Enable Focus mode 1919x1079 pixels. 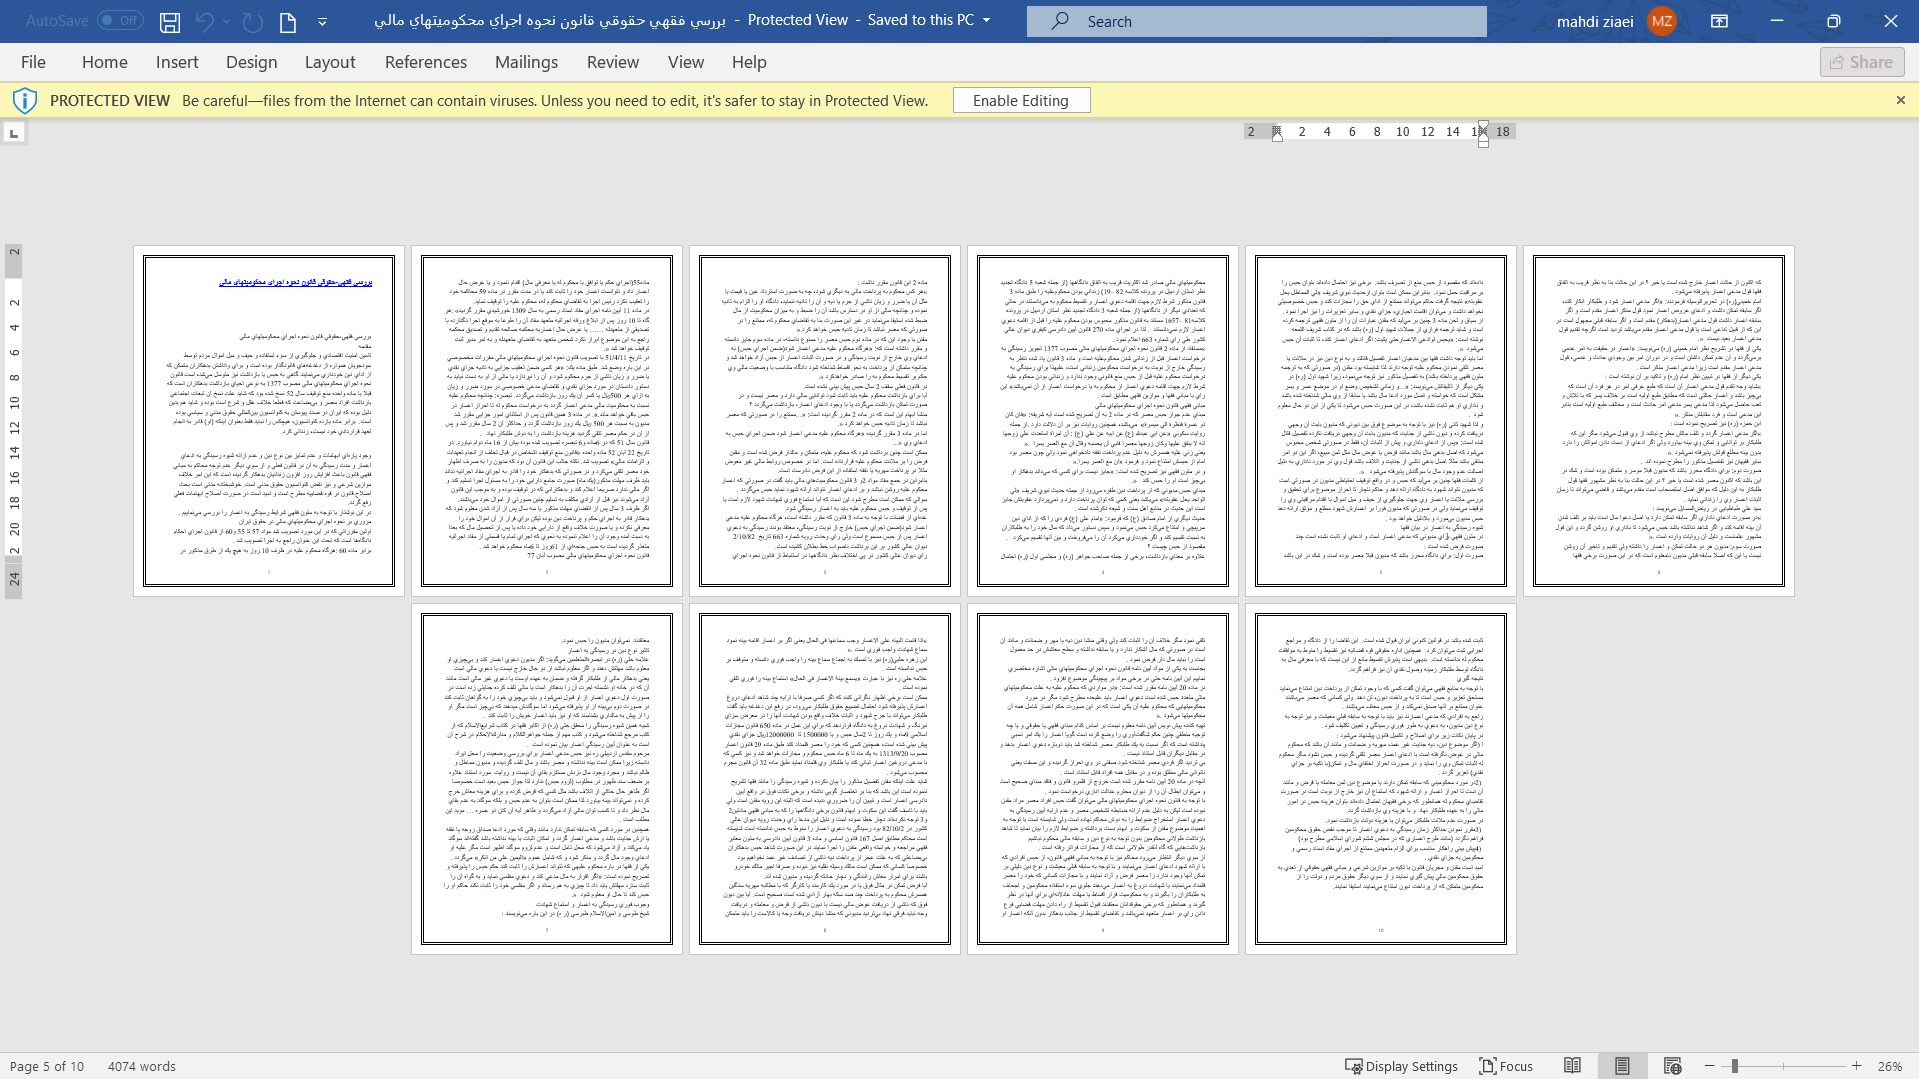pos(1506,1066)
